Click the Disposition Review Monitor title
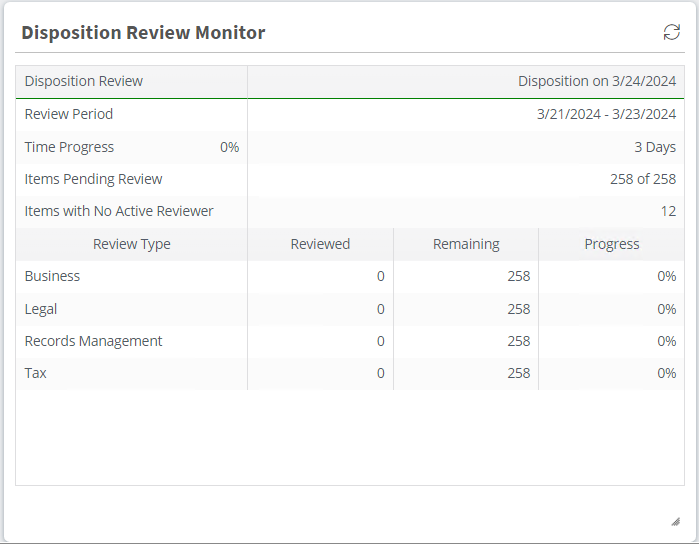This screenshot has height=544, width=699. 143,33
